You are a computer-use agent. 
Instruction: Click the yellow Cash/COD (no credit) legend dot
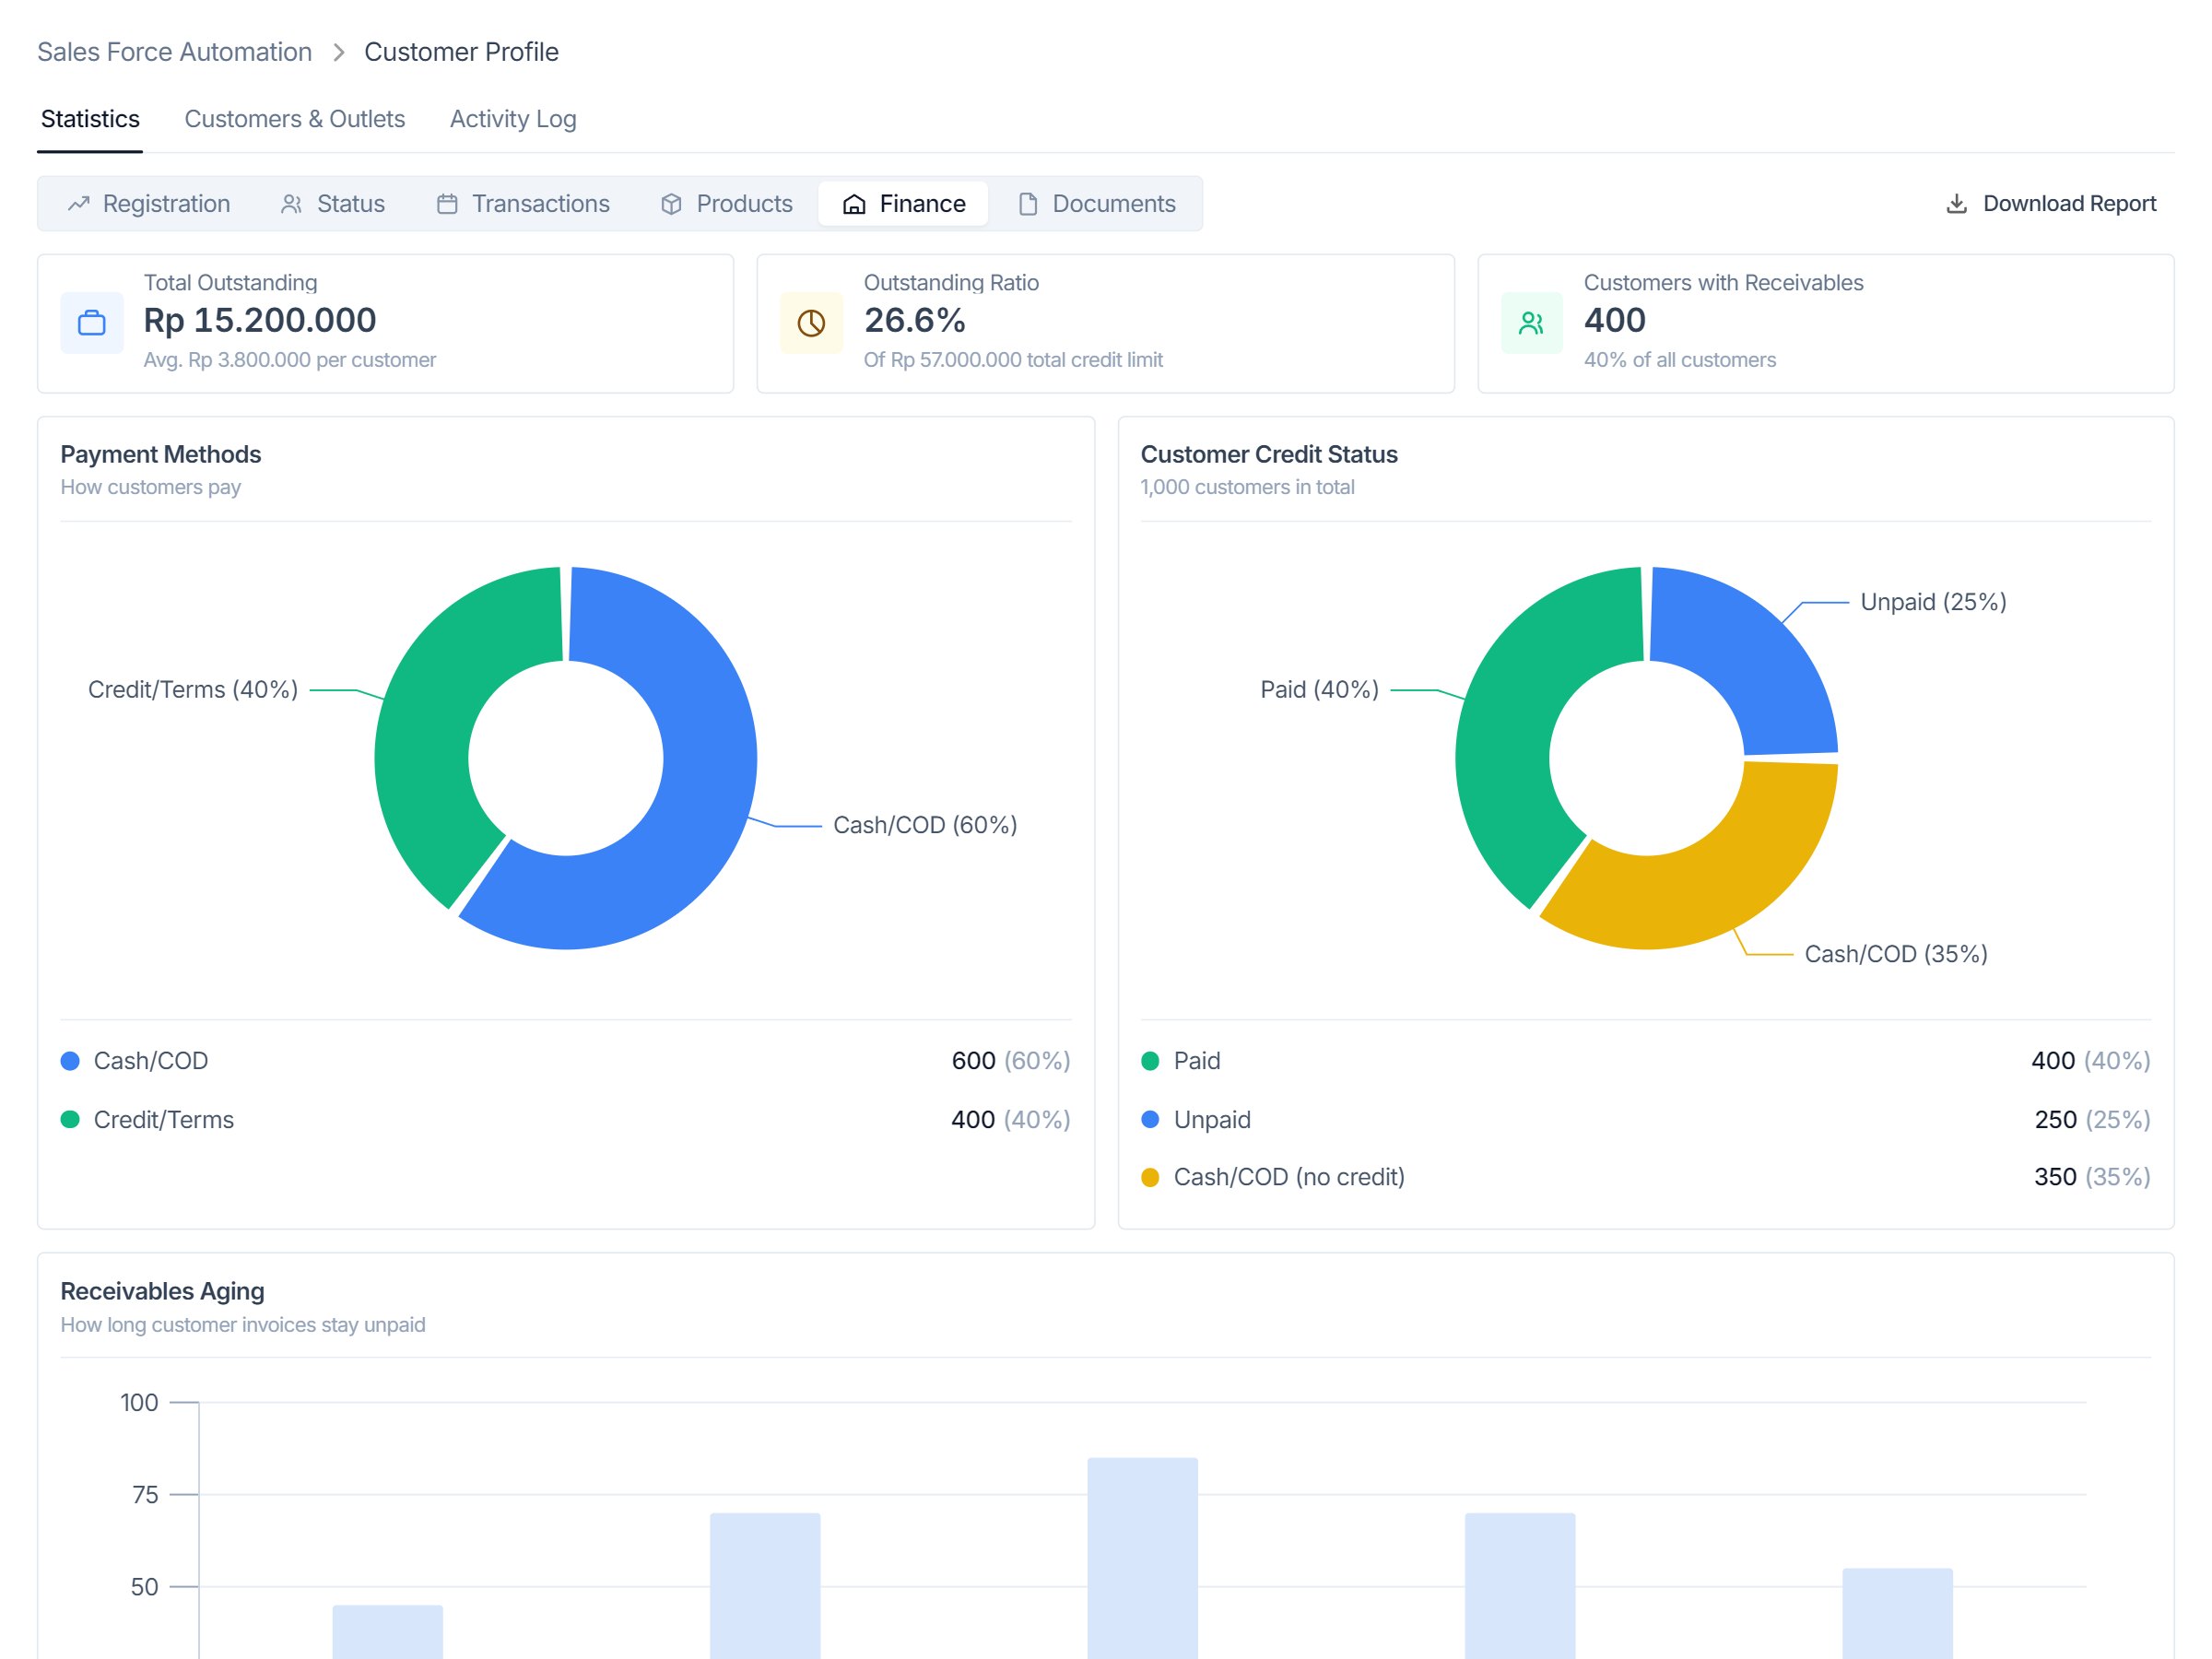(x=1150, y=1178)
